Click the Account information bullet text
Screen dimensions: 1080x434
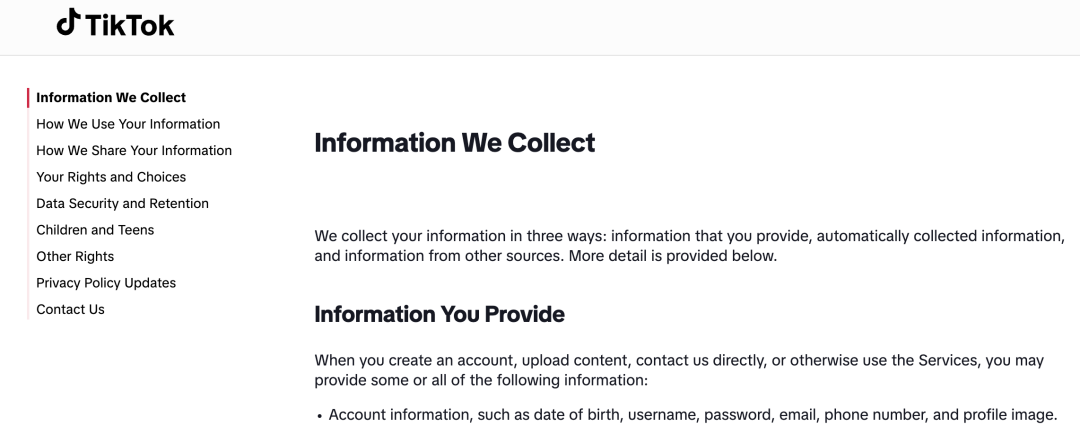(692, 415)
